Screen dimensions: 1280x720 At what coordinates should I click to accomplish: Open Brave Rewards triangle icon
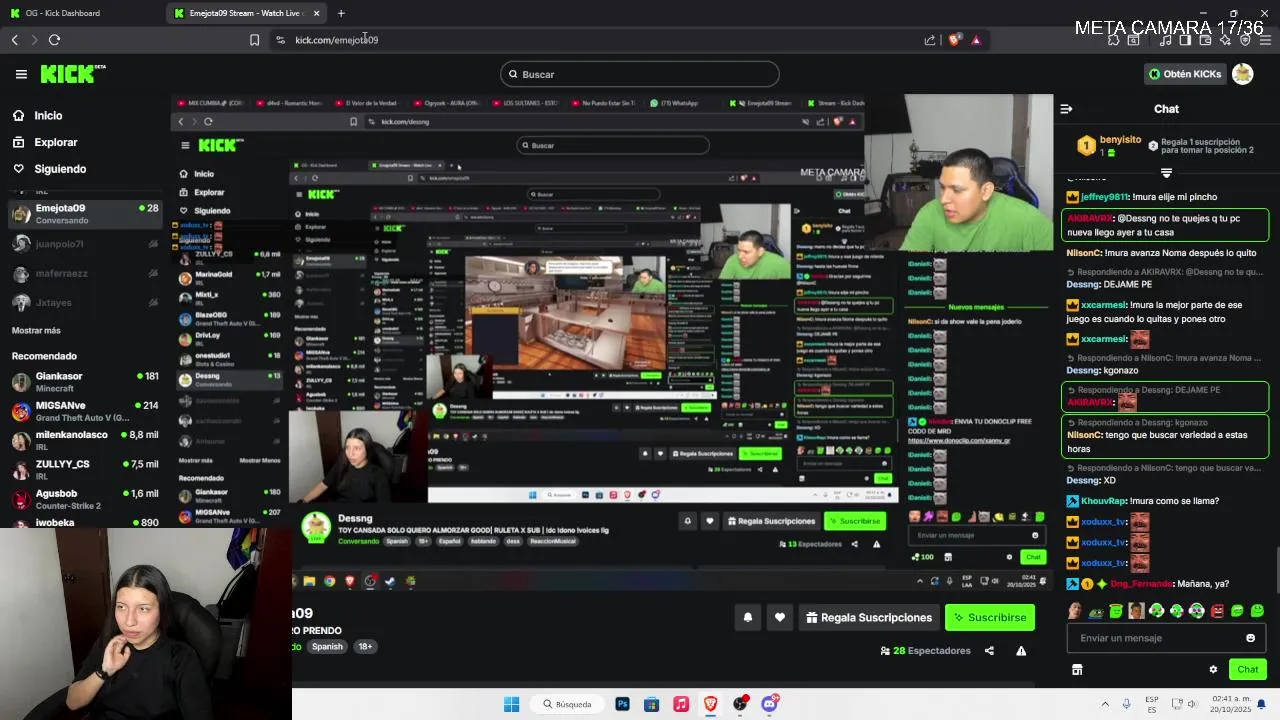(976, 40)
